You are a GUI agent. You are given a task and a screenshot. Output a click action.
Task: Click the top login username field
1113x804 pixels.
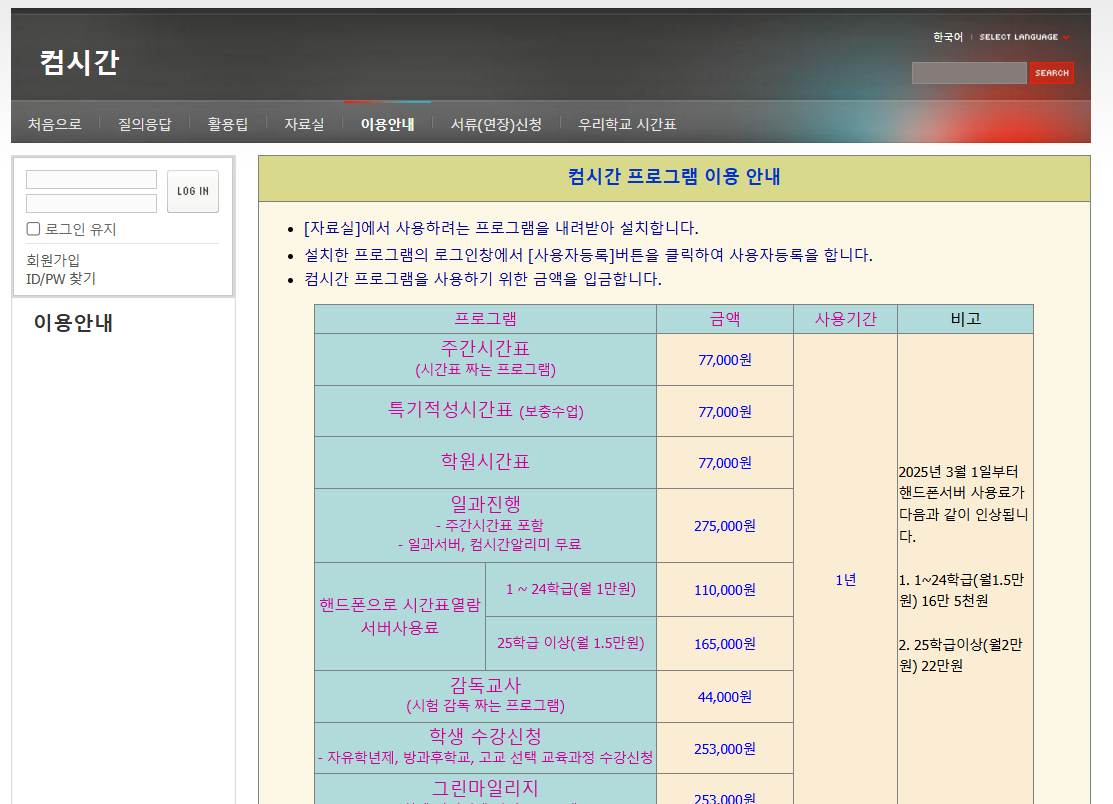coord(91,179)
